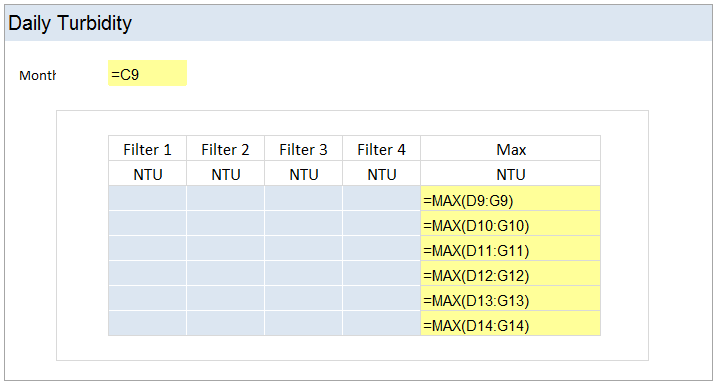The width and height of the screenshot is (717, 384).
Task: Select the Month cell containing =C9
Action: click(147, 73)
